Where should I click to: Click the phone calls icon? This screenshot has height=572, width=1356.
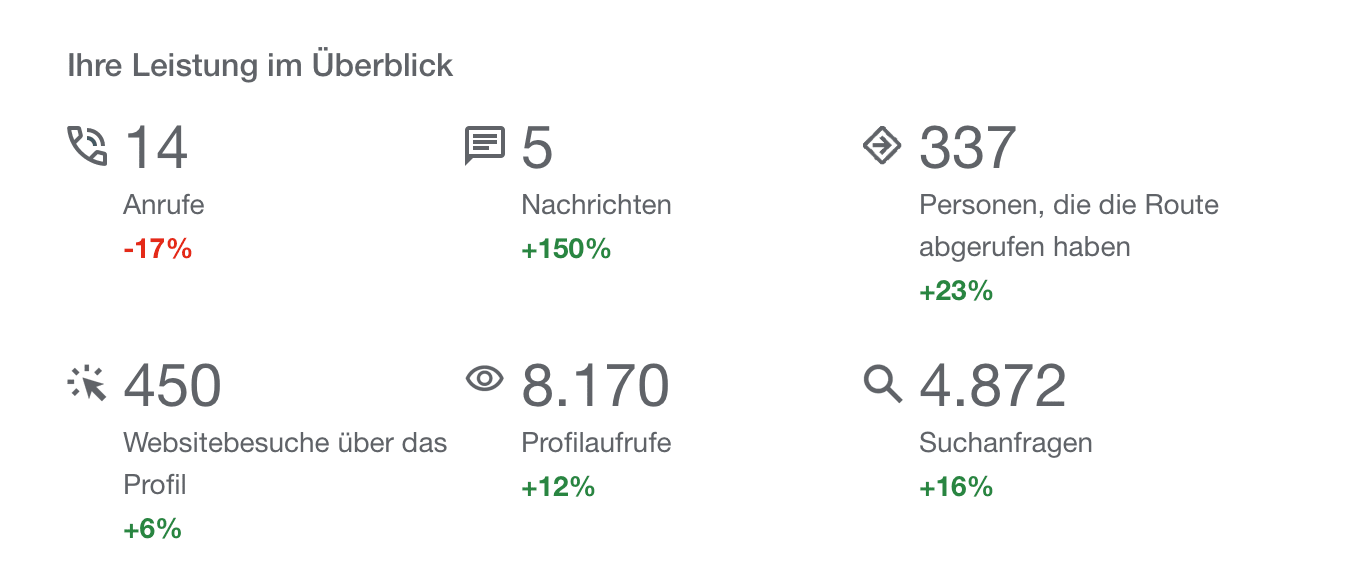pos(87,146)
